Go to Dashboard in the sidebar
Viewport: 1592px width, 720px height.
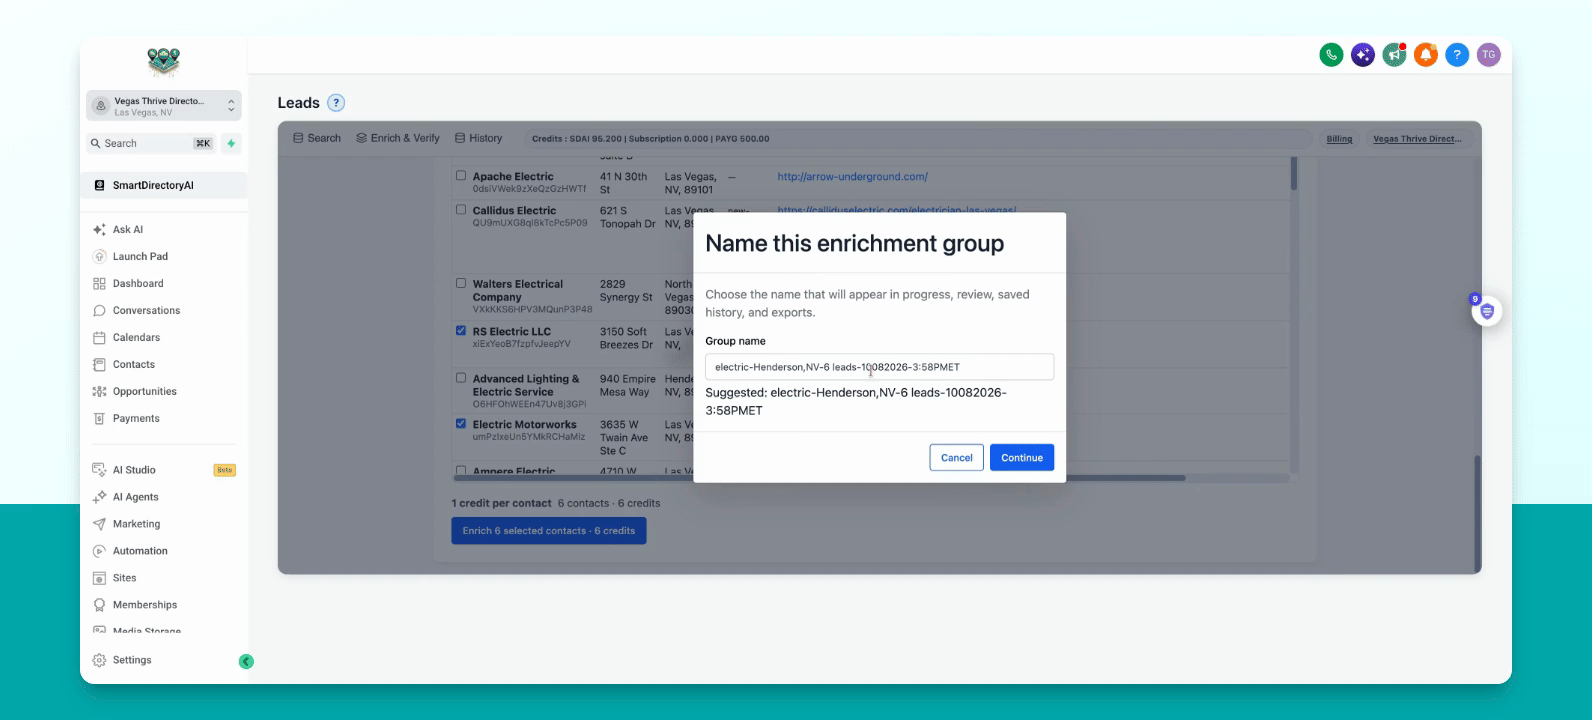138,283
